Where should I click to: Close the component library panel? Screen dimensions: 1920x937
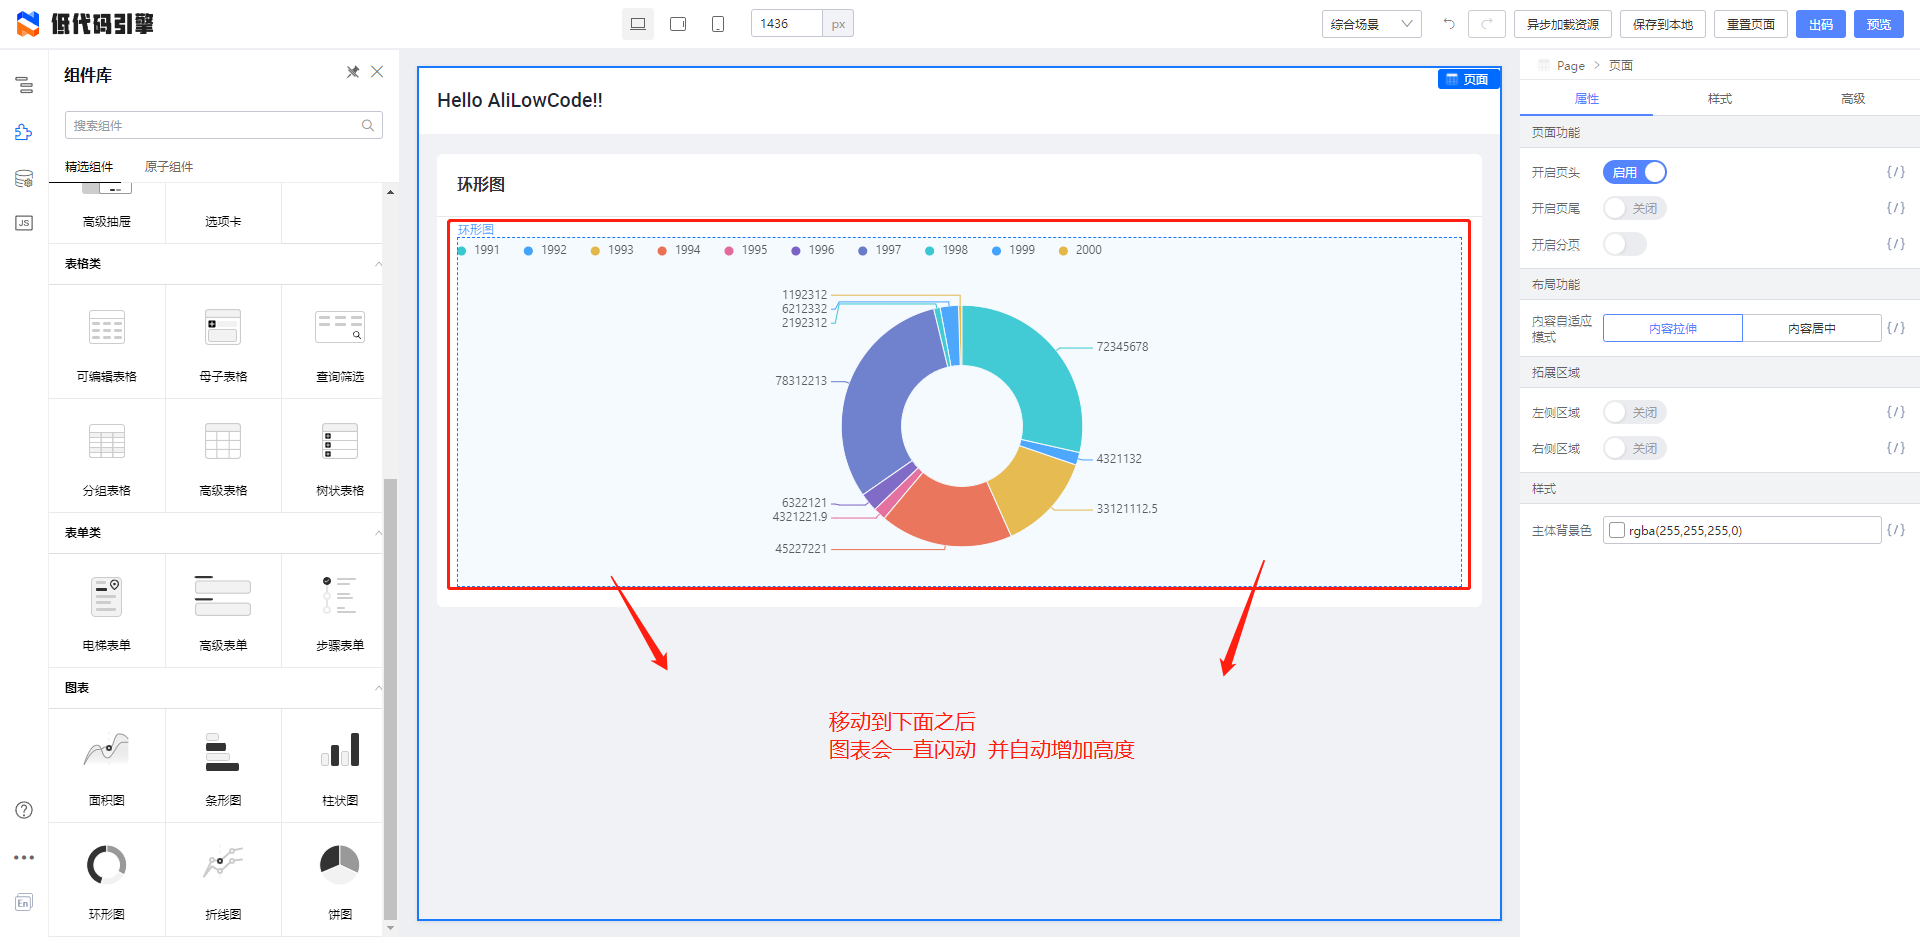coord(377,72)
